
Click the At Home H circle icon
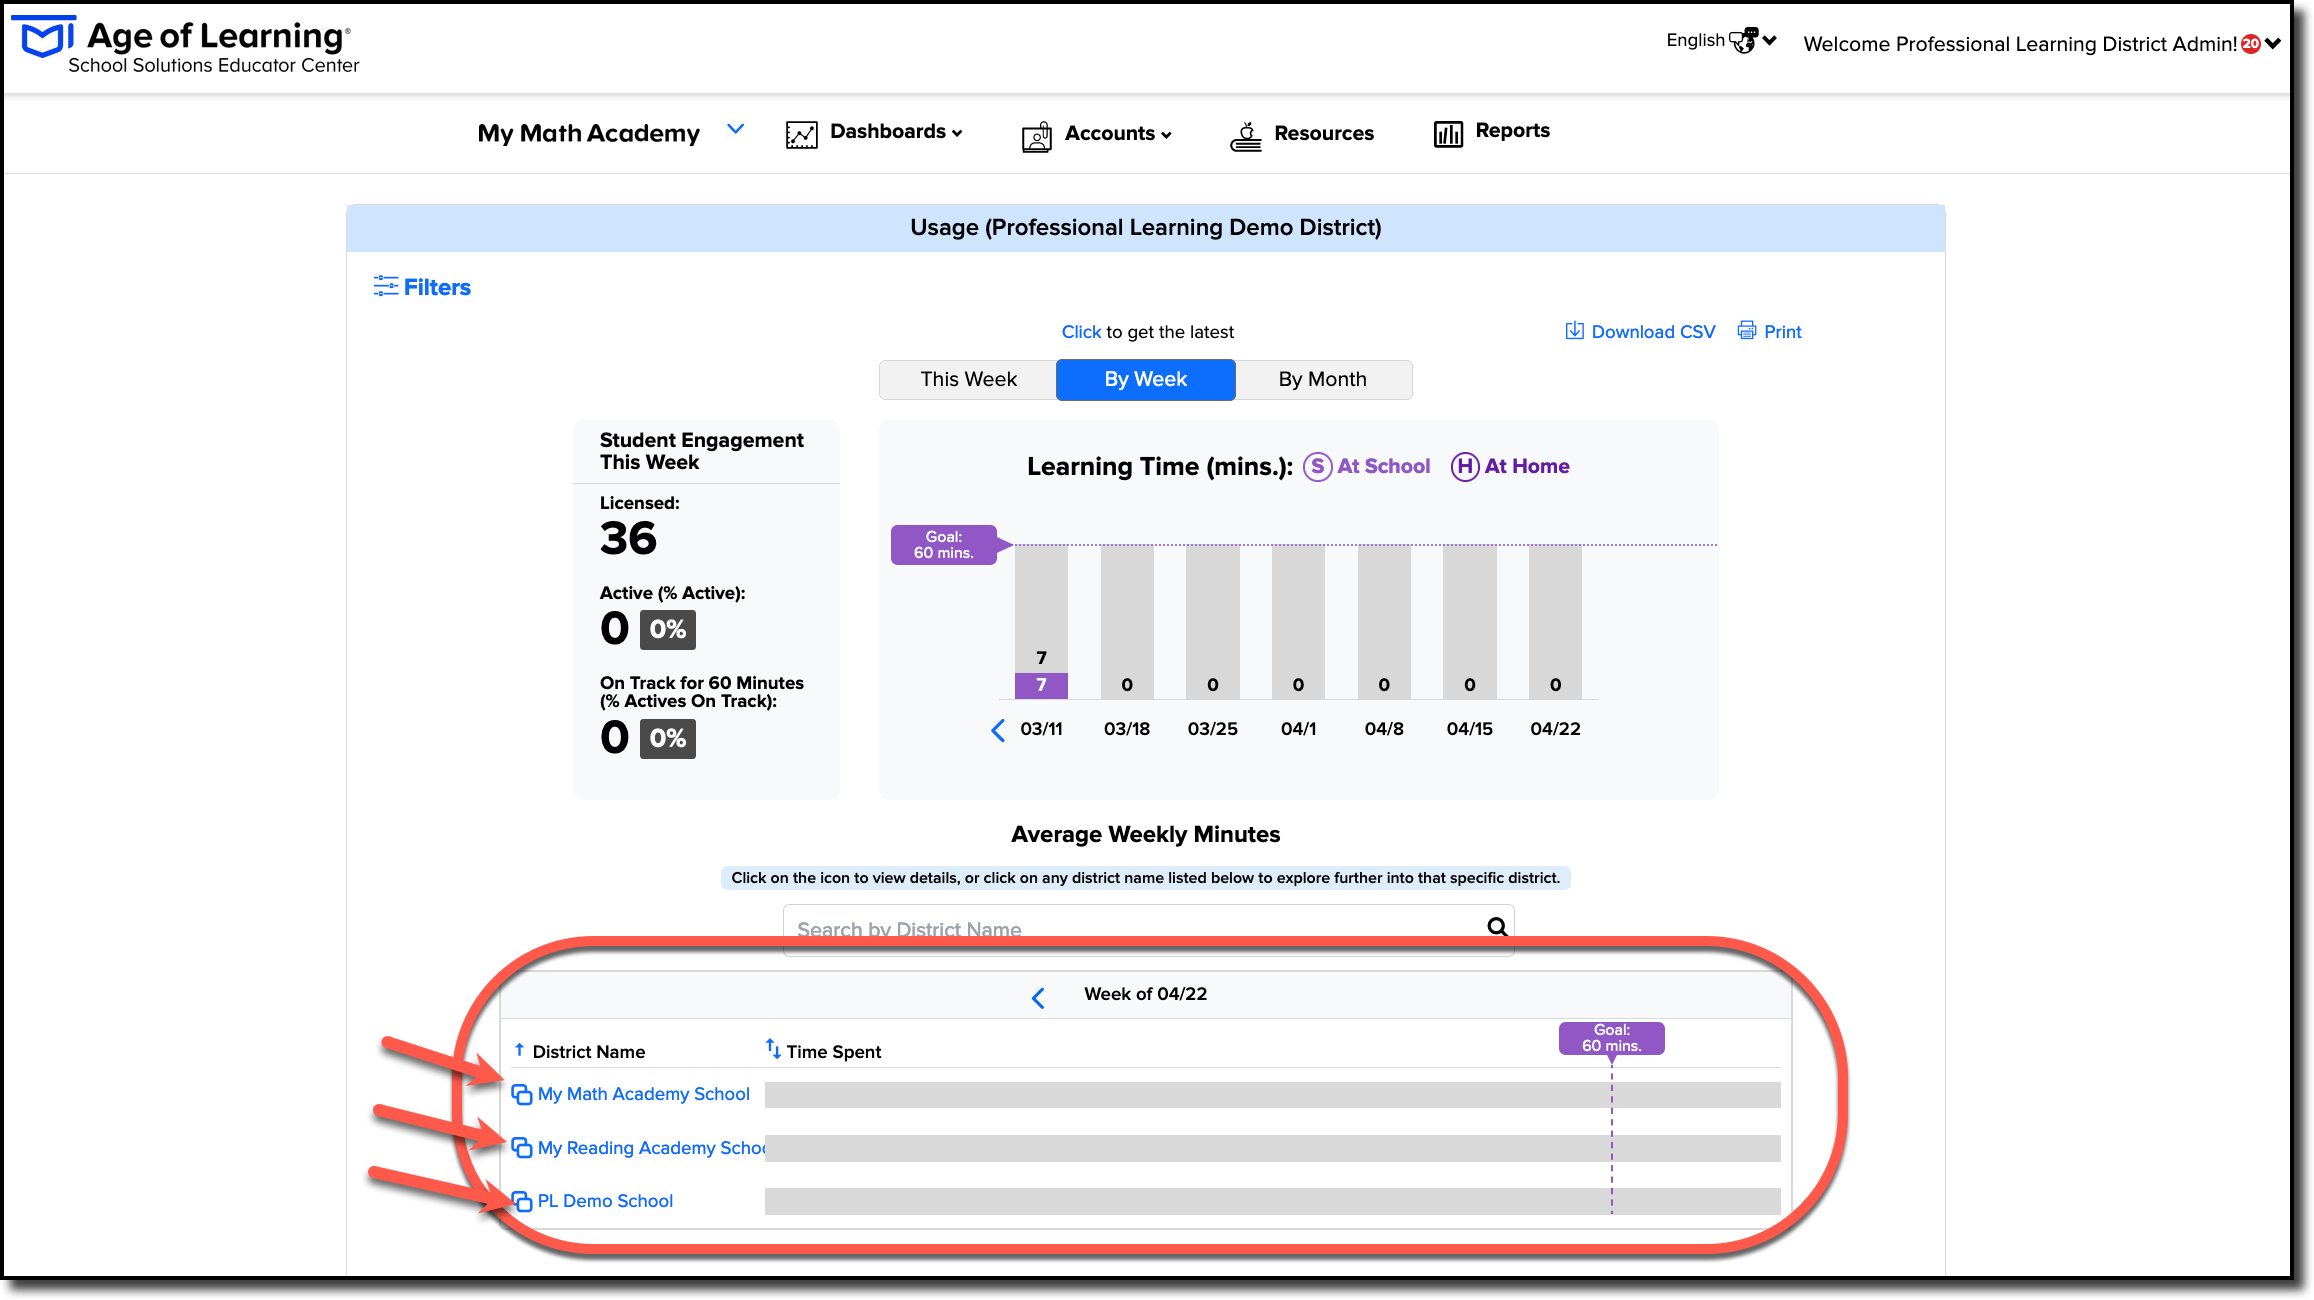coord(1465,466)
